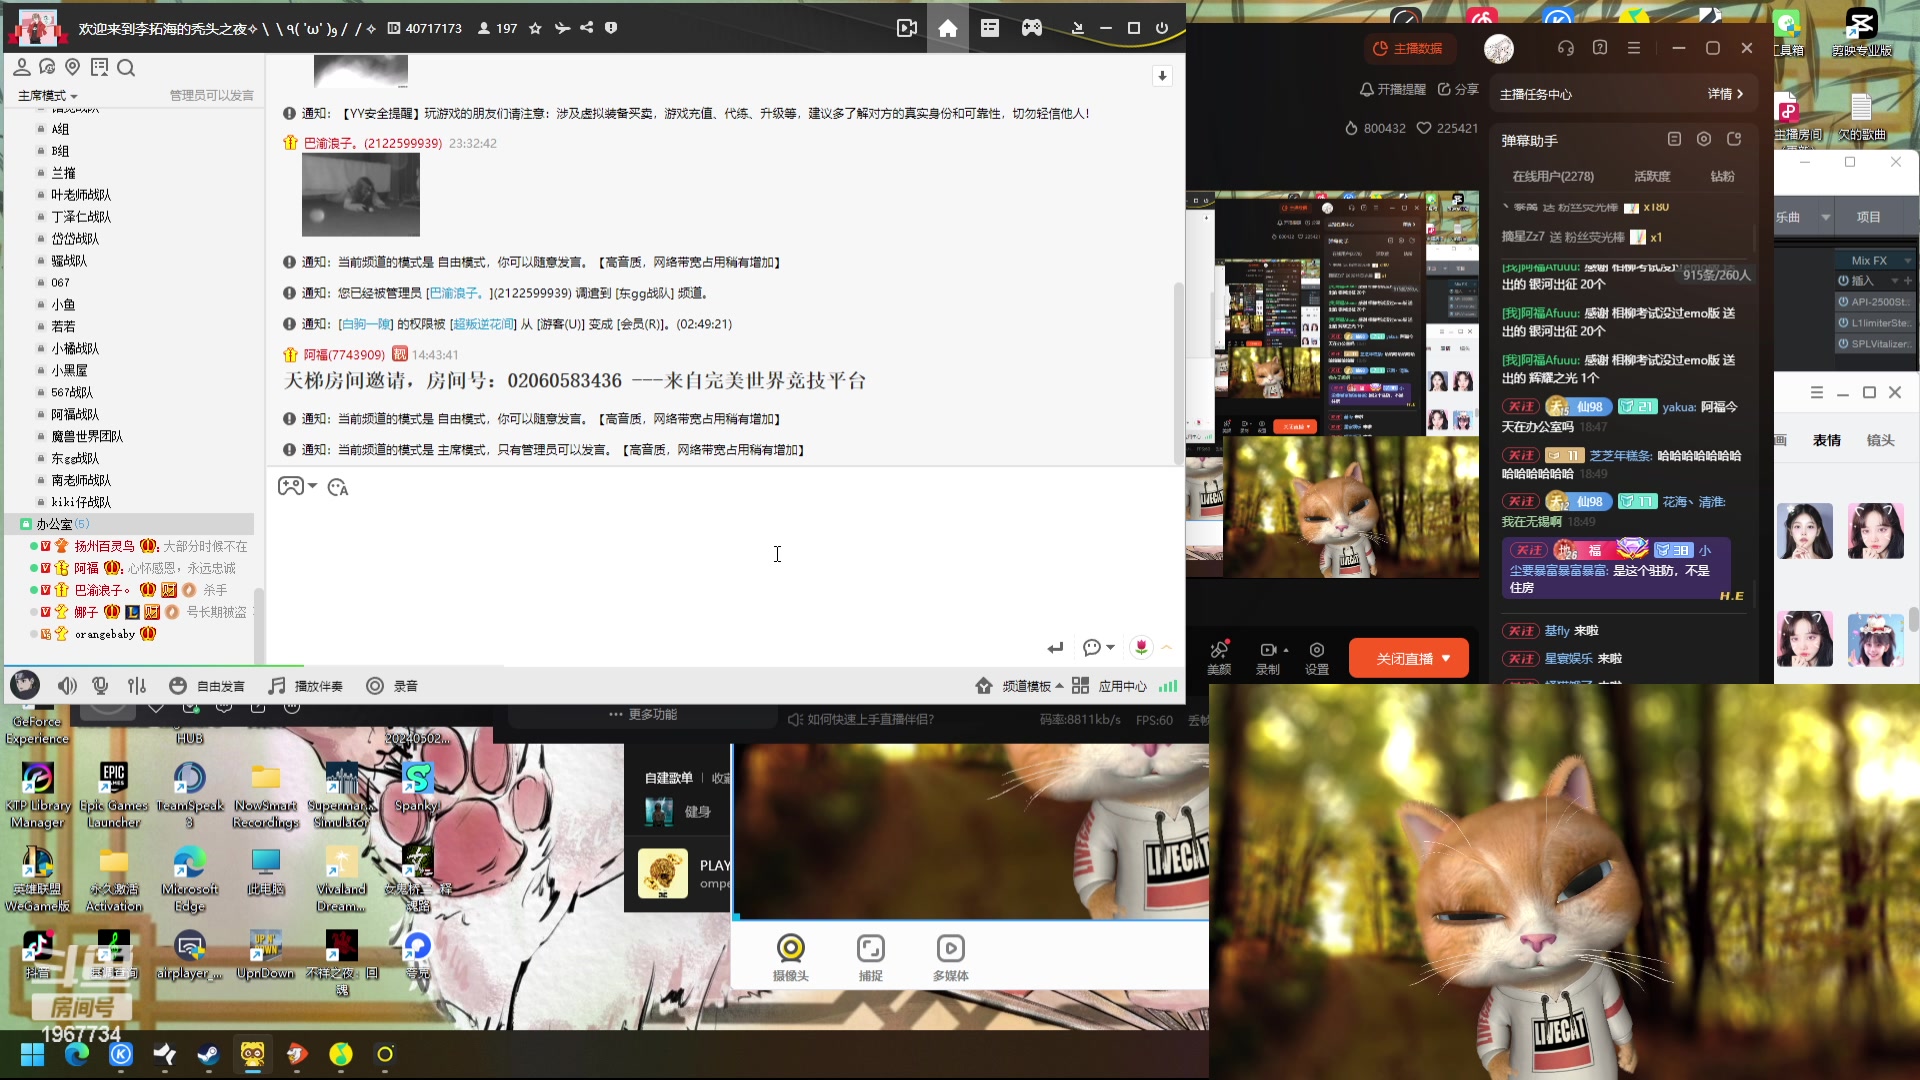Click the 多媒体 multimedia source icon

950,957
